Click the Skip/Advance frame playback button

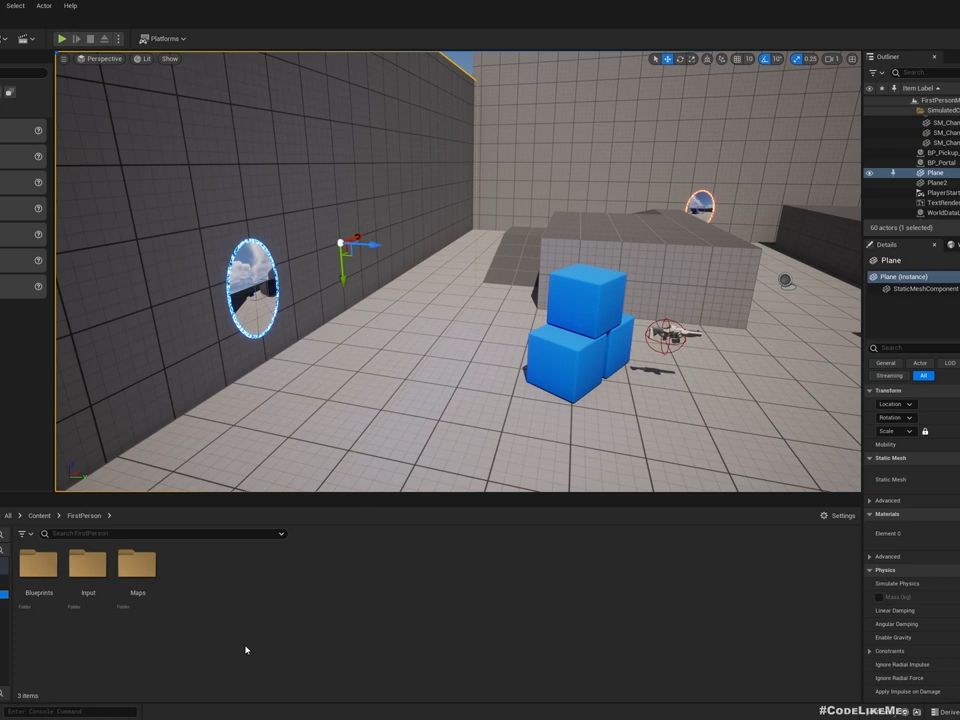[x=77, y=39]
